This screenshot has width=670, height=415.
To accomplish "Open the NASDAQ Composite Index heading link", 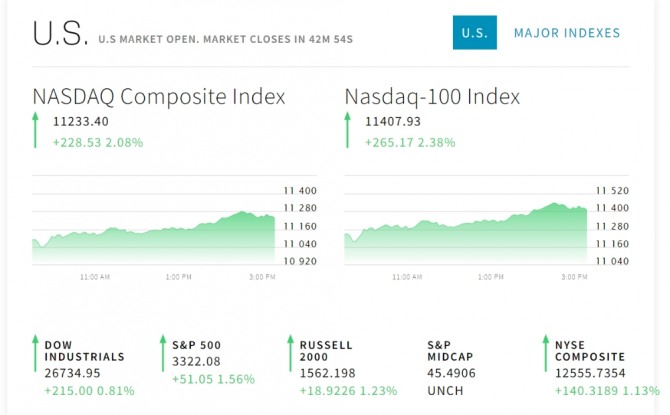I will pos(159,97).
